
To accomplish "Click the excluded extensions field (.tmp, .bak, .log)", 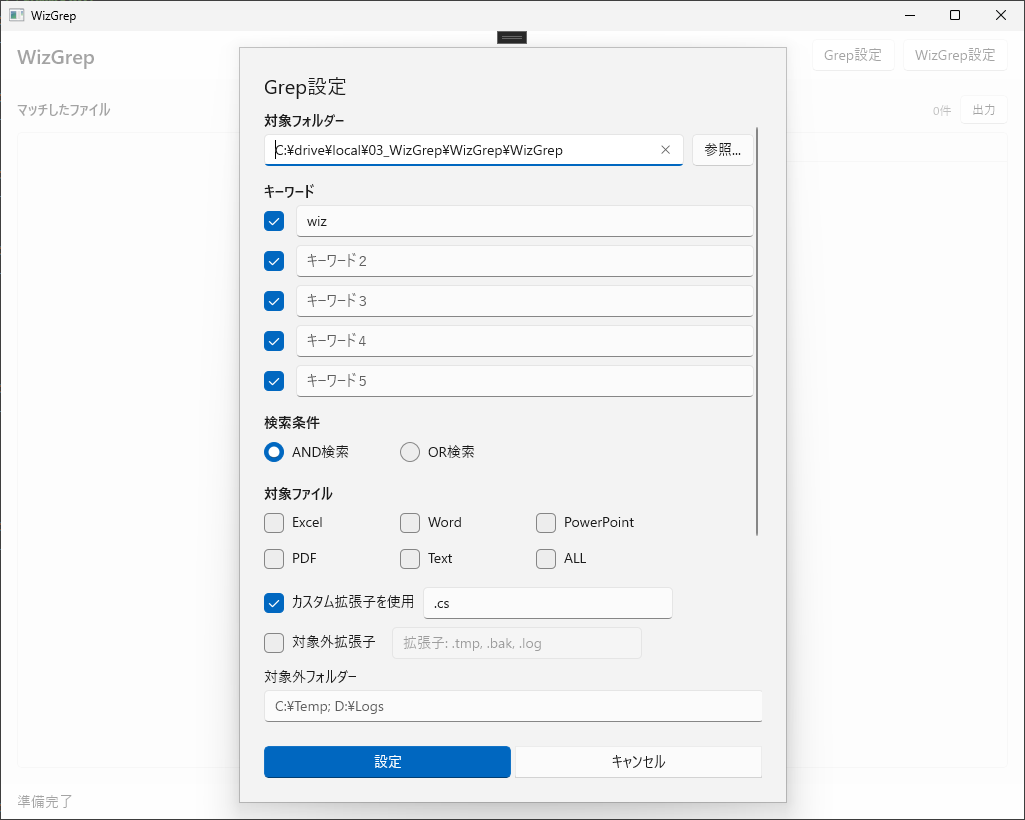I will point(517,643).
